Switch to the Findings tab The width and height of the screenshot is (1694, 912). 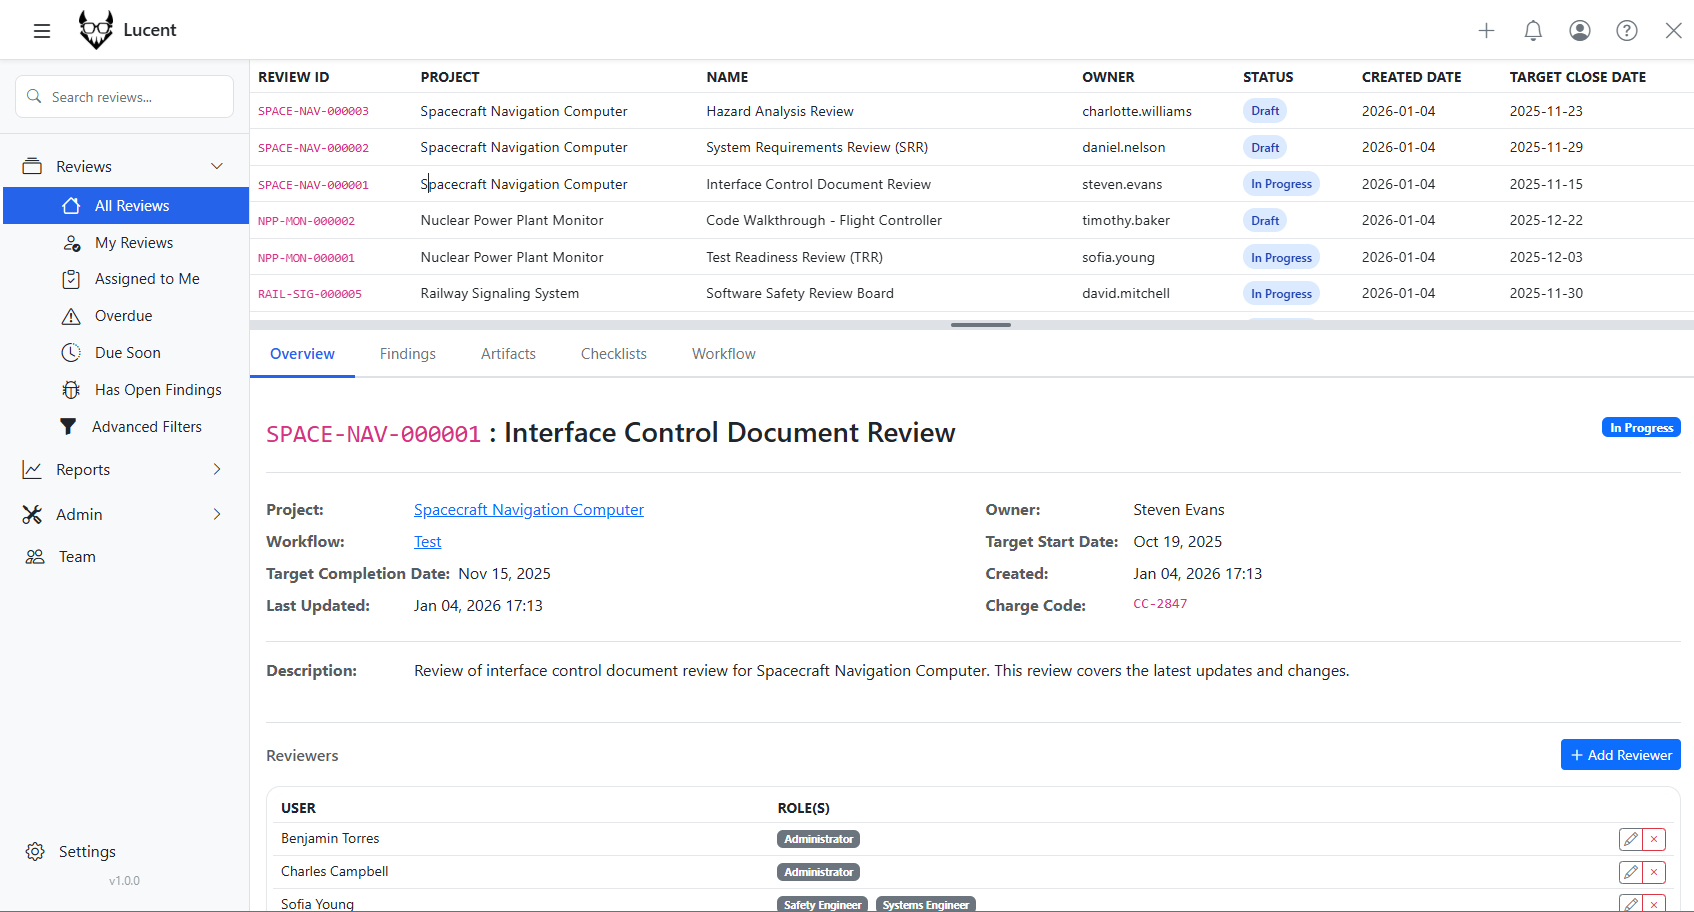click(x=407, y=353)
